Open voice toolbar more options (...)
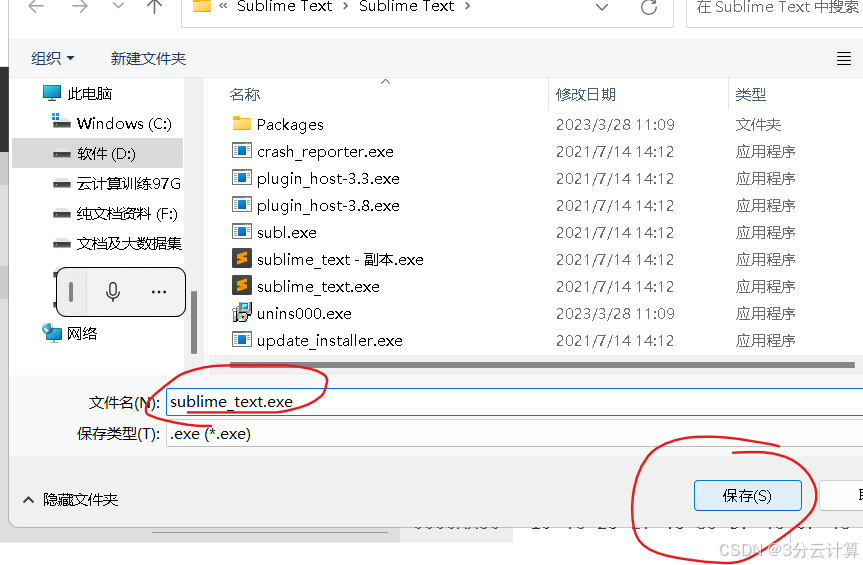 tap(159, 292)
